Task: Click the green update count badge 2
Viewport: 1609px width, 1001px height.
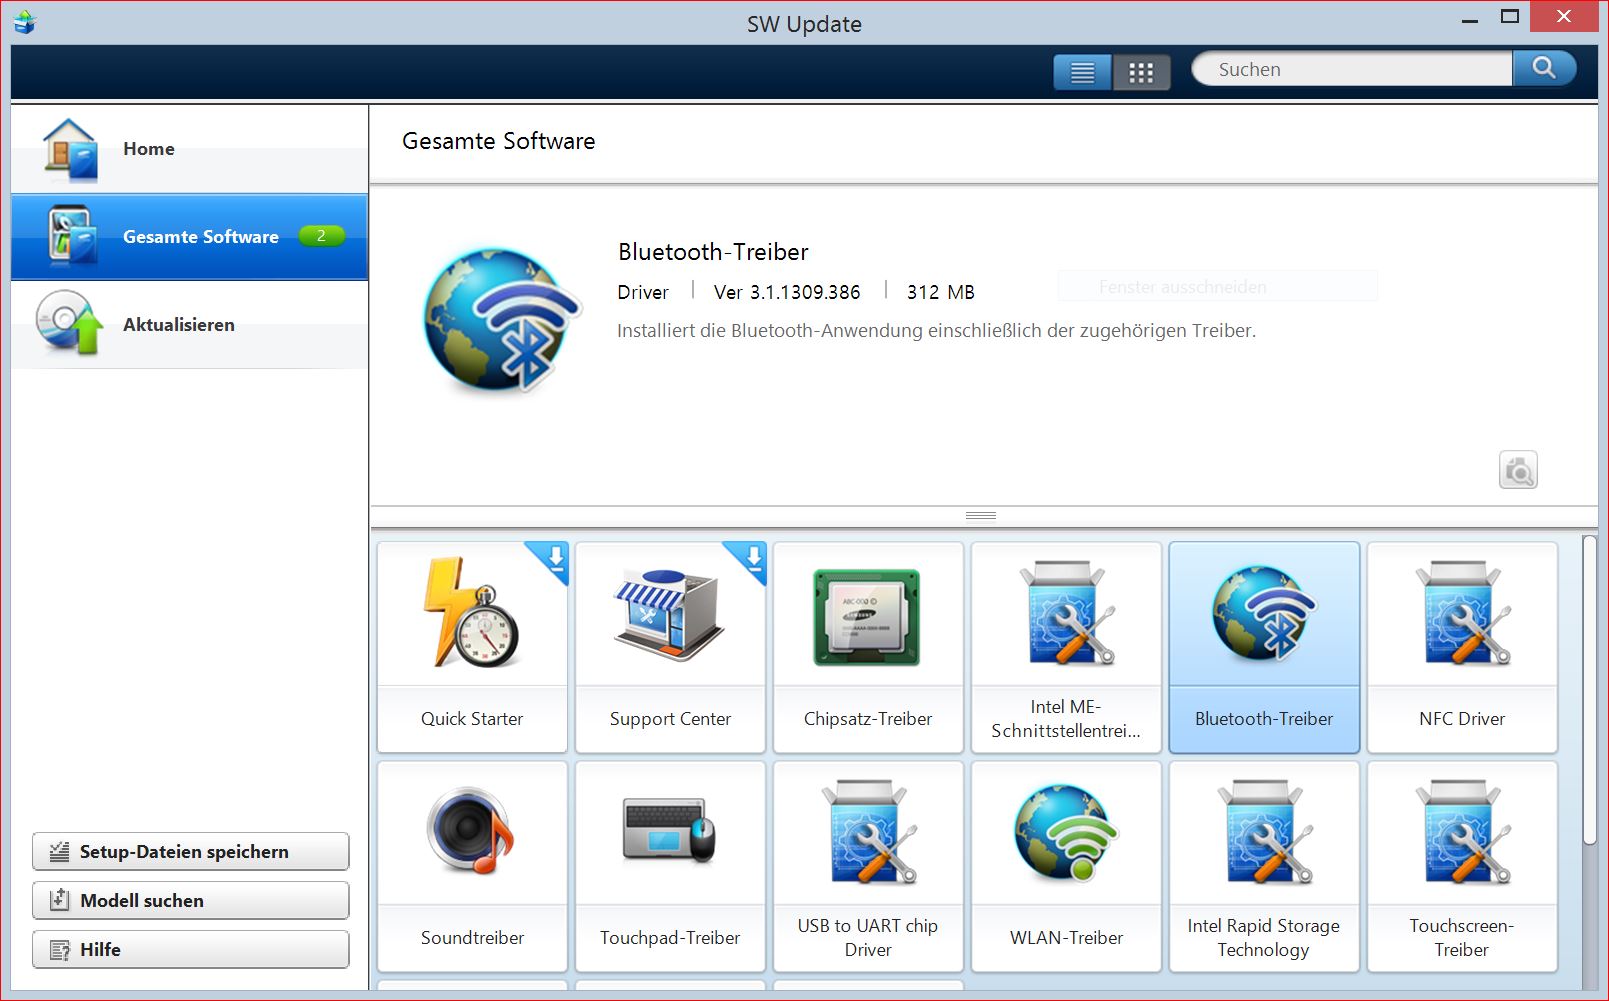Action: tap(322, 236)
